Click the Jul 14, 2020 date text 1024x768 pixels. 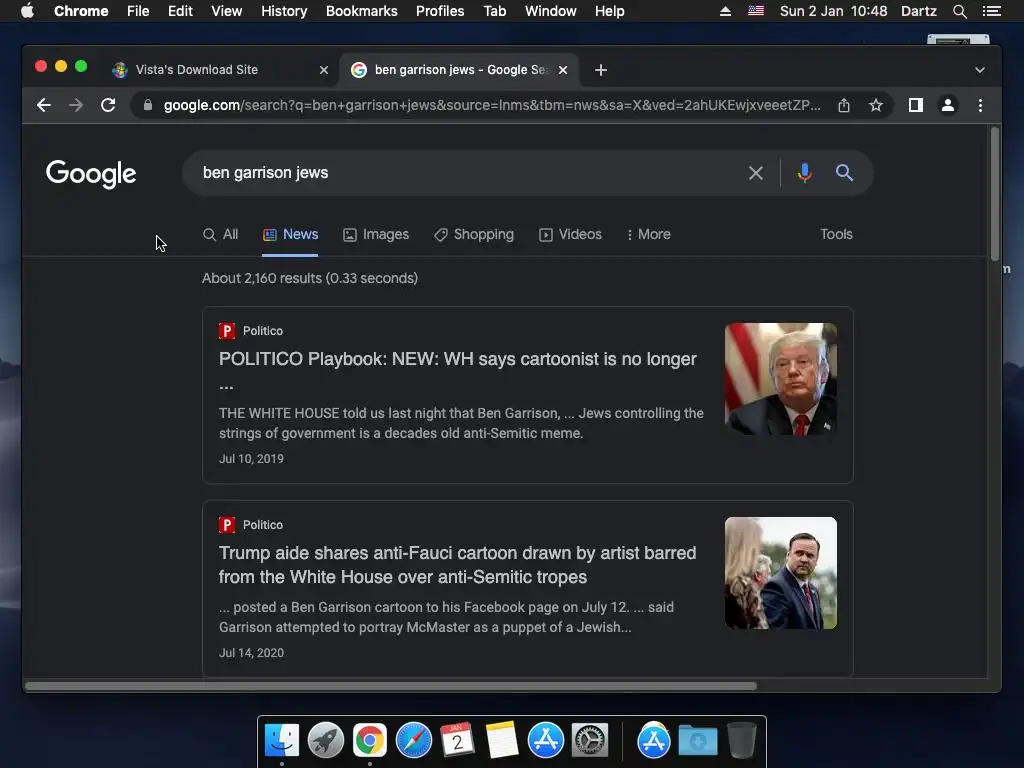(x=251, y=653)
